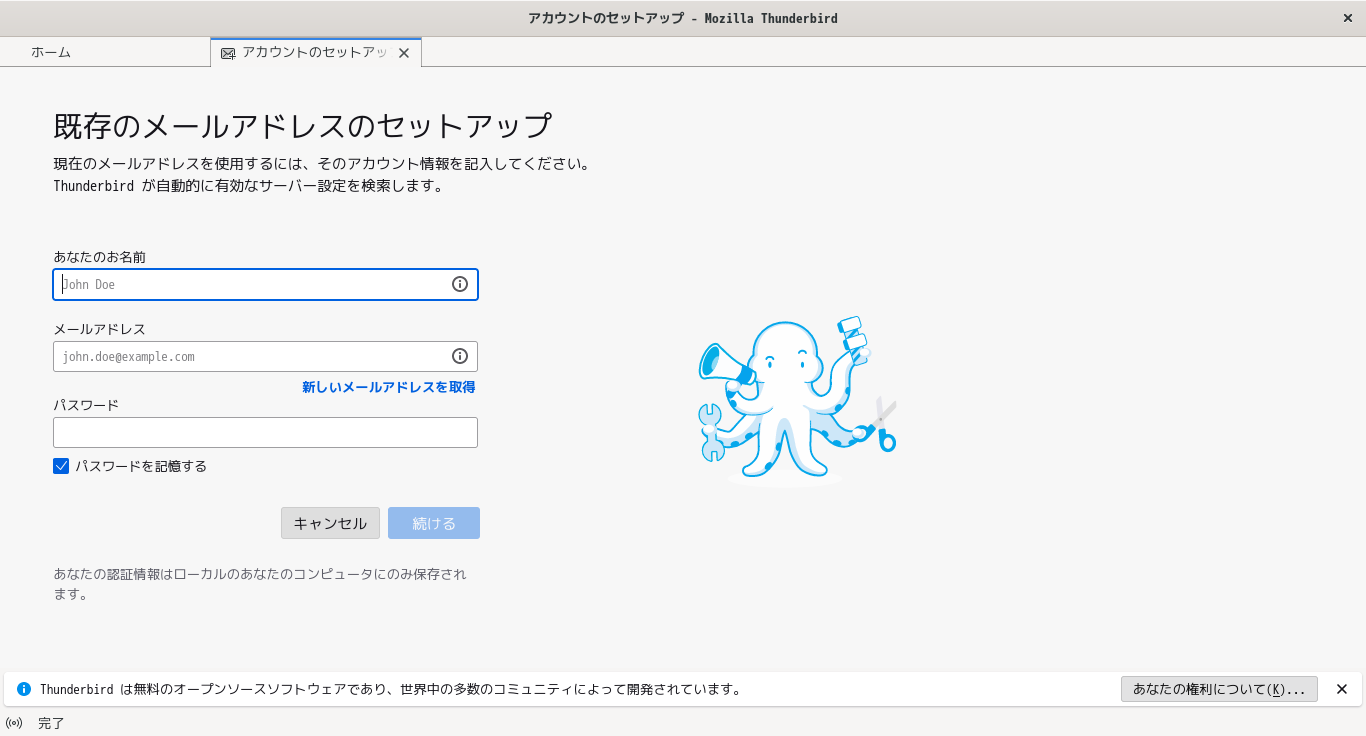The width and height of the screenshot is (1366, 736).
Task: Switch to the ホーム tab
Action: tap(105, 52)
